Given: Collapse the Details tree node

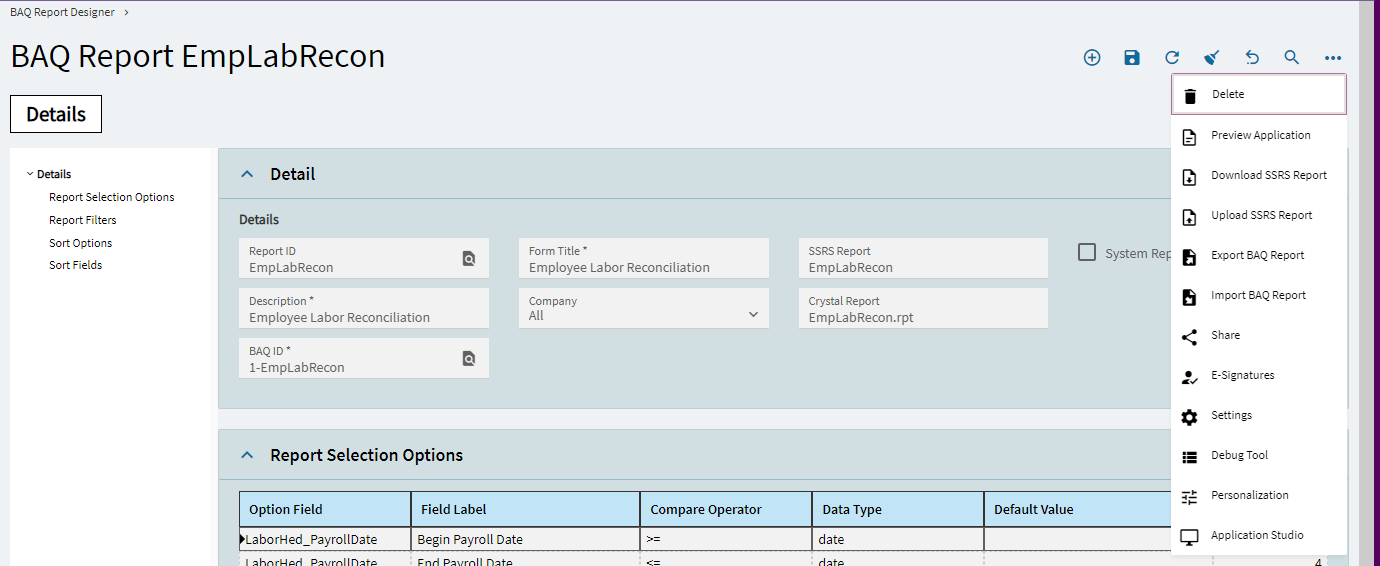Looking at the screenshot, I should tap(30, 174).
